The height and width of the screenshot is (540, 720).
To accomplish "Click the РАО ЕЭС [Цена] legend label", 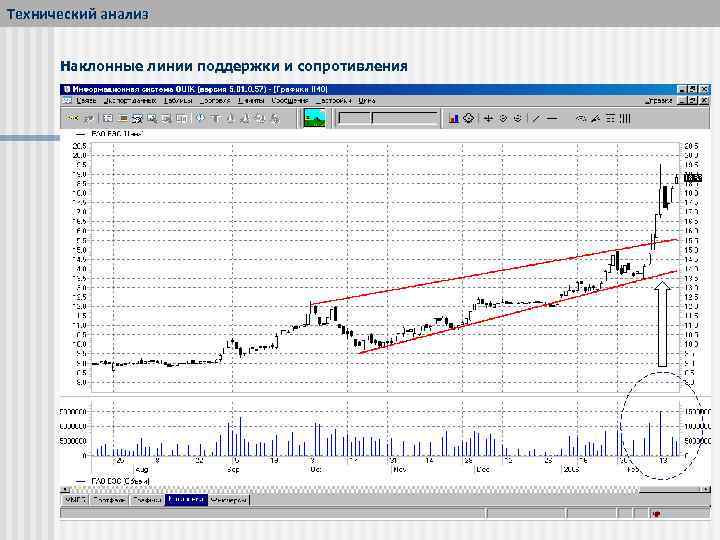I will click(117, 134).
